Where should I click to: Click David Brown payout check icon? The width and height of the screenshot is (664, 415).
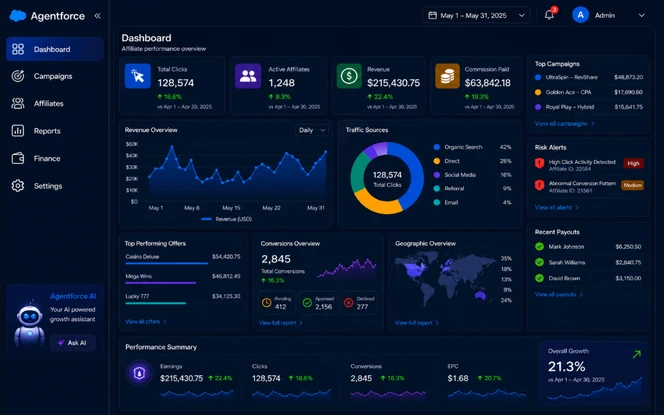pyautogui.click(x=539, y=278)
